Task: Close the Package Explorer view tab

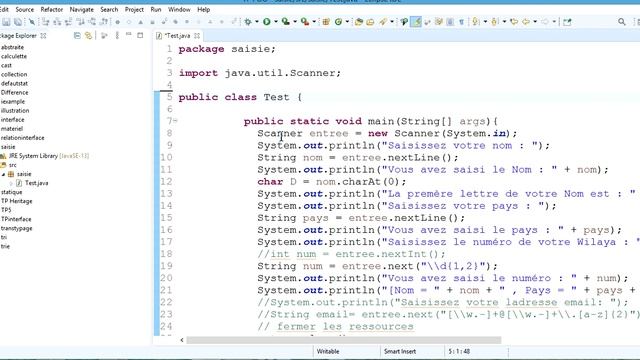Action: coord(43,36)
